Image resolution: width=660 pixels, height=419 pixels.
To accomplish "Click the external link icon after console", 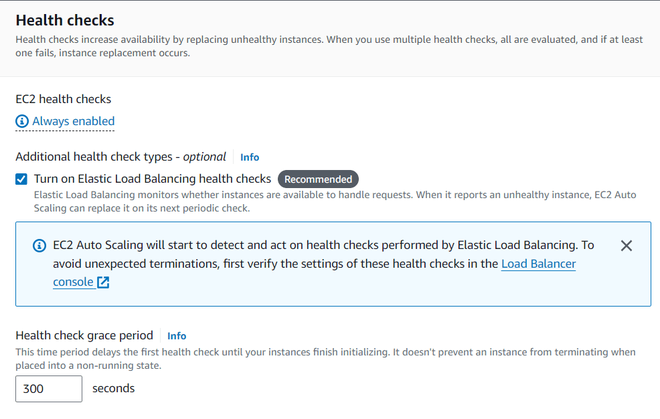I will pyautogui.click(x=103, y=283).
